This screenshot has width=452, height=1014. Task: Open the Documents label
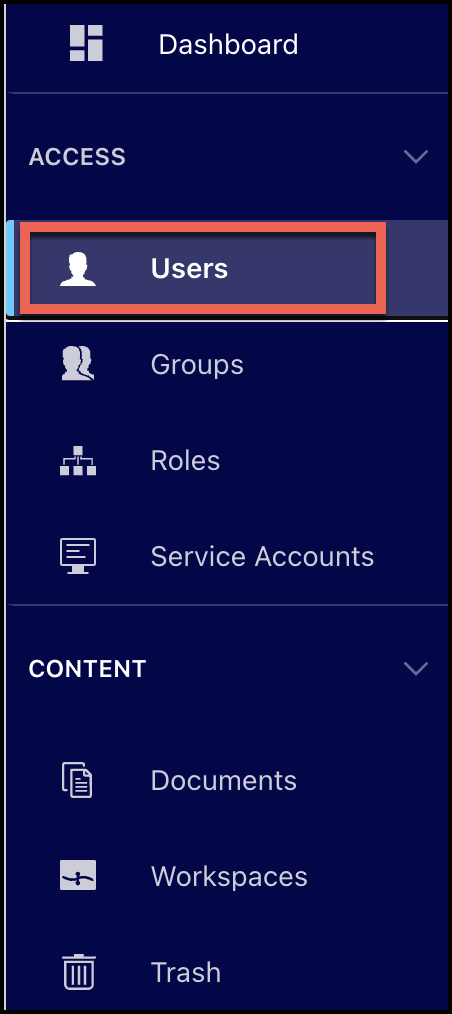224,781
